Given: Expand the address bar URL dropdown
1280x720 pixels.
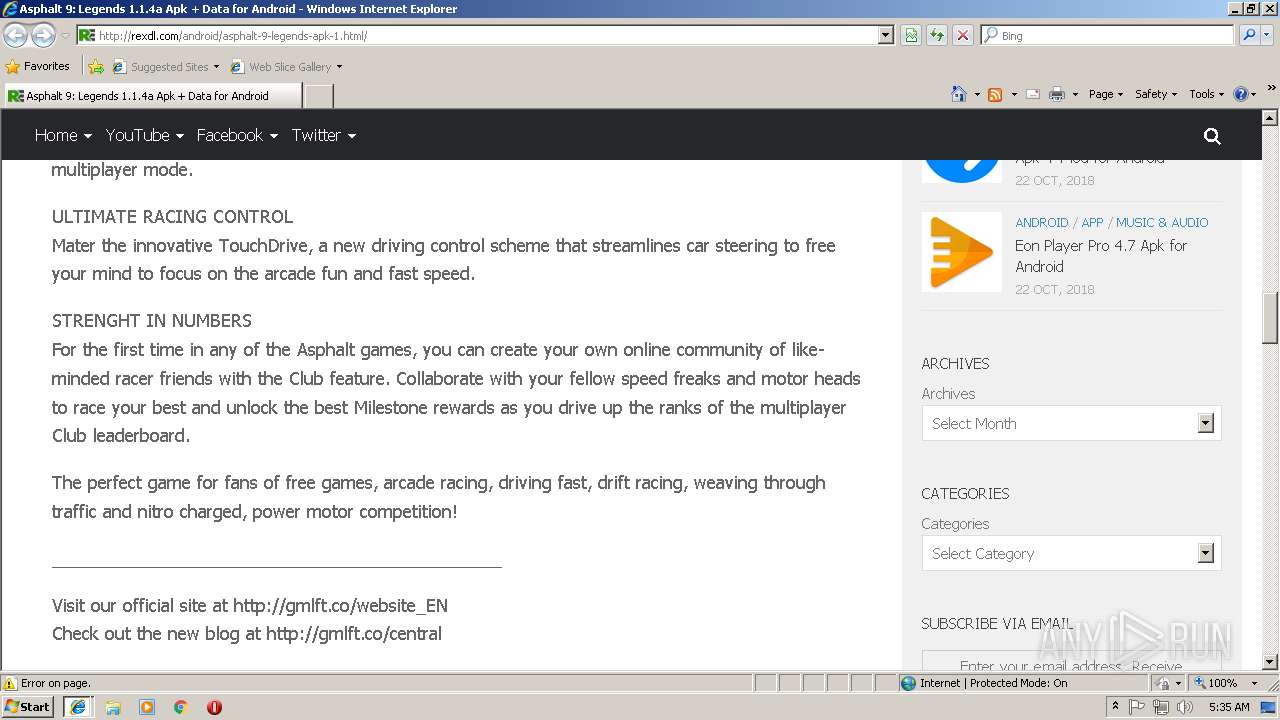Looking at the screenshot, I should (885, 35).
